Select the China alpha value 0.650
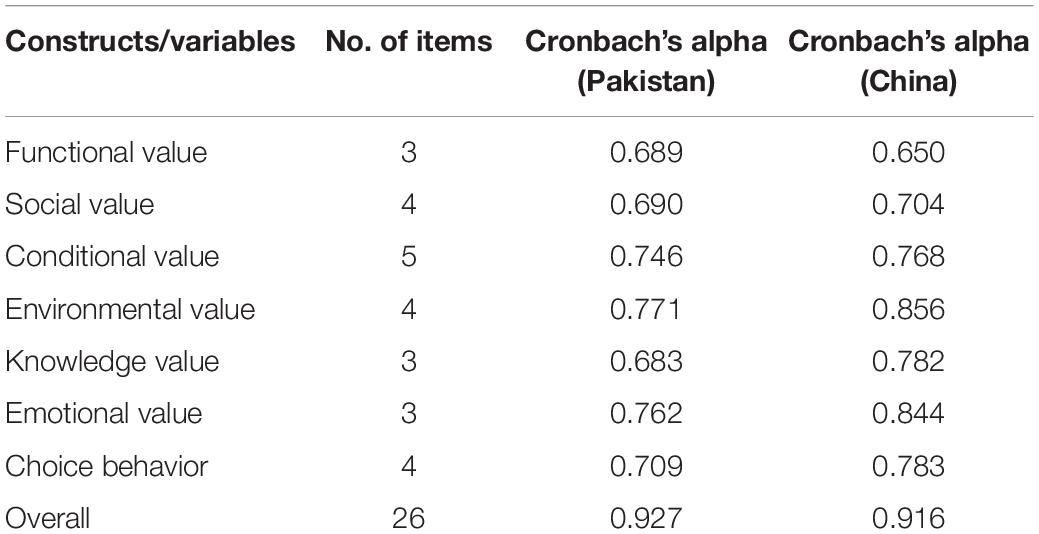The image size is (1039, 534). tap(908, 152)
